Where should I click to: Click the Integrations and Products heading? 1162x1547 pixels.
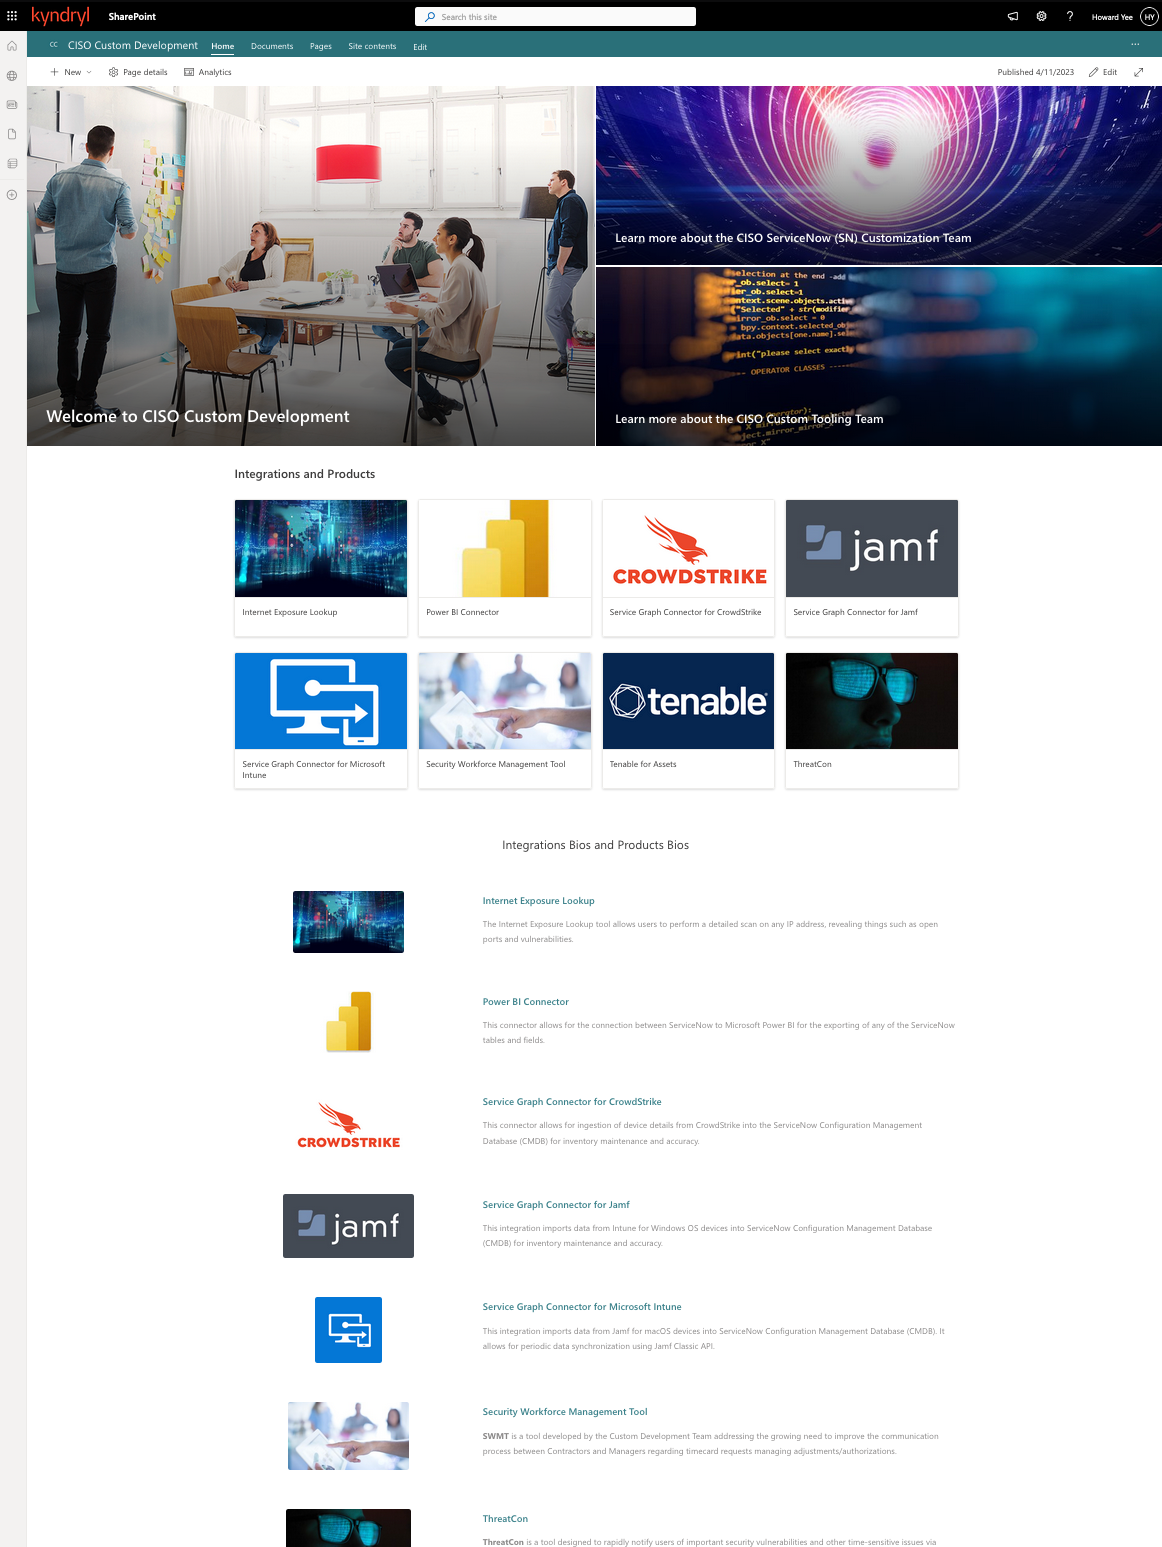(305, 474)
